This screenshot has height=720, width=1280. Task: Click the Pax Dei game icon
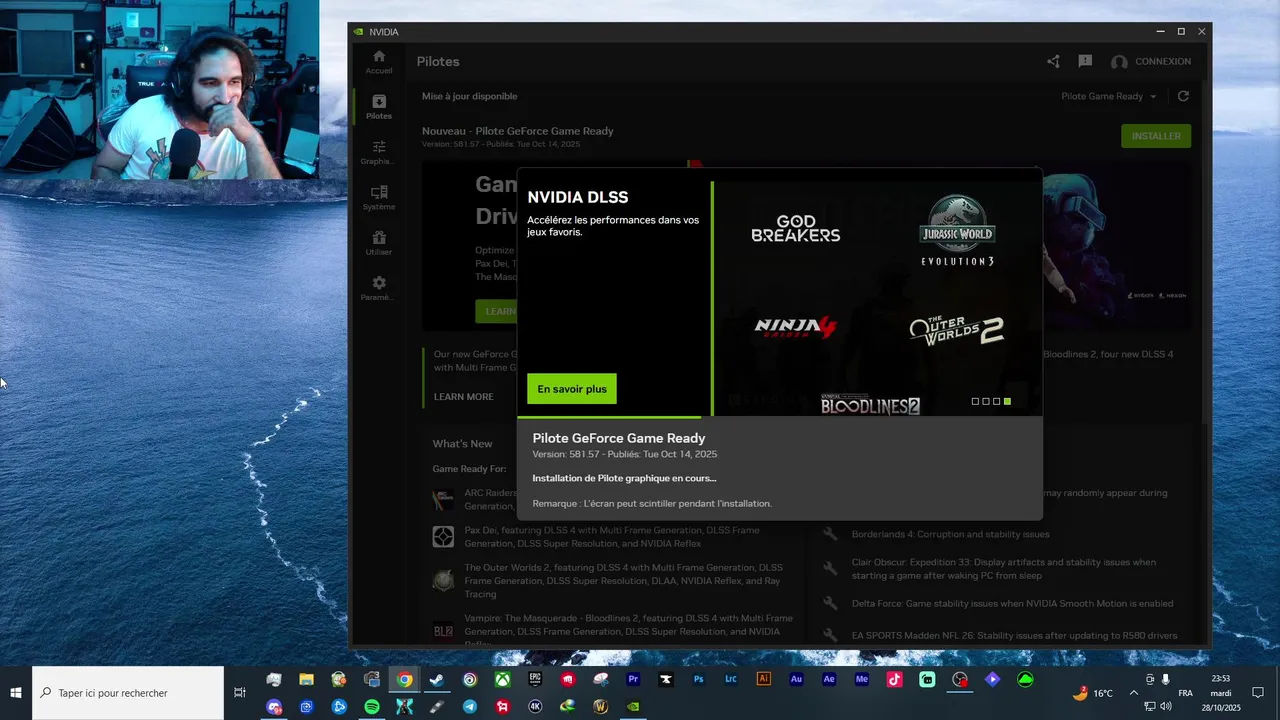(443, 537)
